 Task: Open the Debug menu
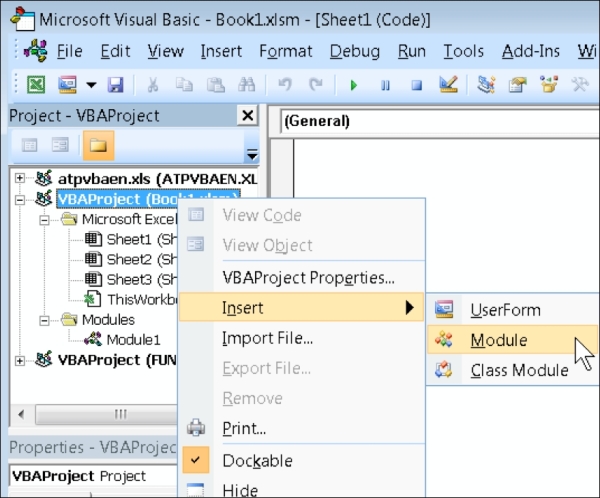[x=355, y=51]
